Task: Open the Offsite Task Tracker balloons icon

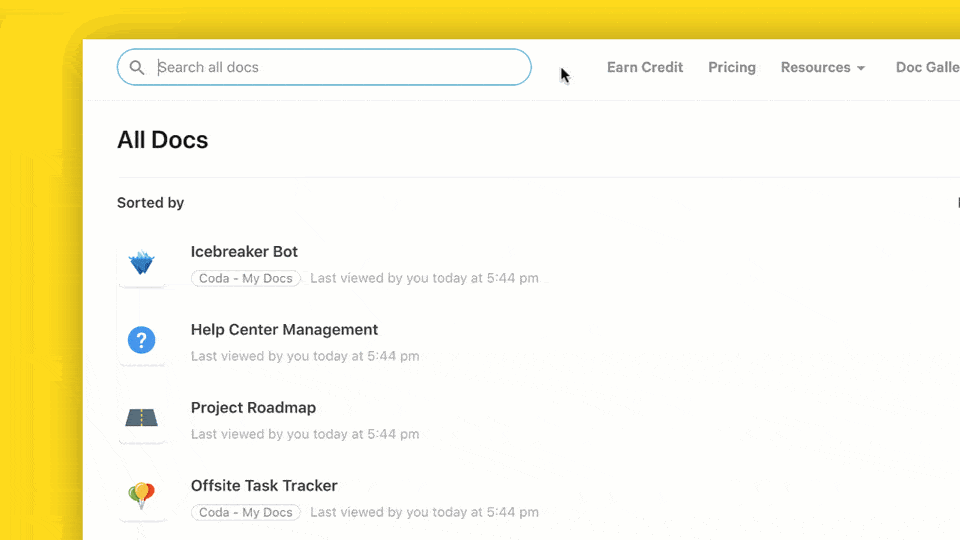Action: pos(141,495)
